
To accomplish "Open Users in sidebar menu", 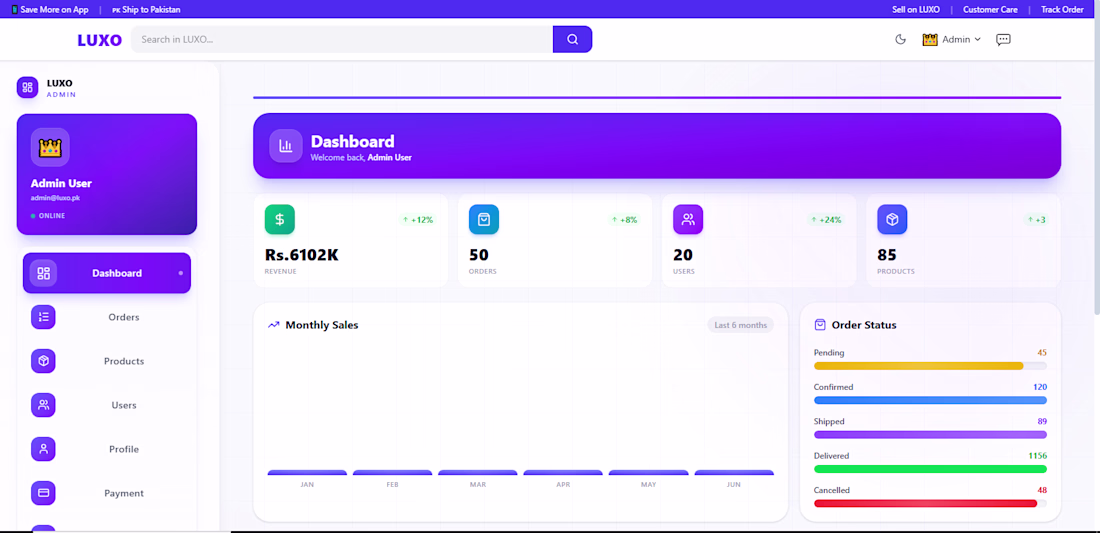I will click(x=107, y=405).
